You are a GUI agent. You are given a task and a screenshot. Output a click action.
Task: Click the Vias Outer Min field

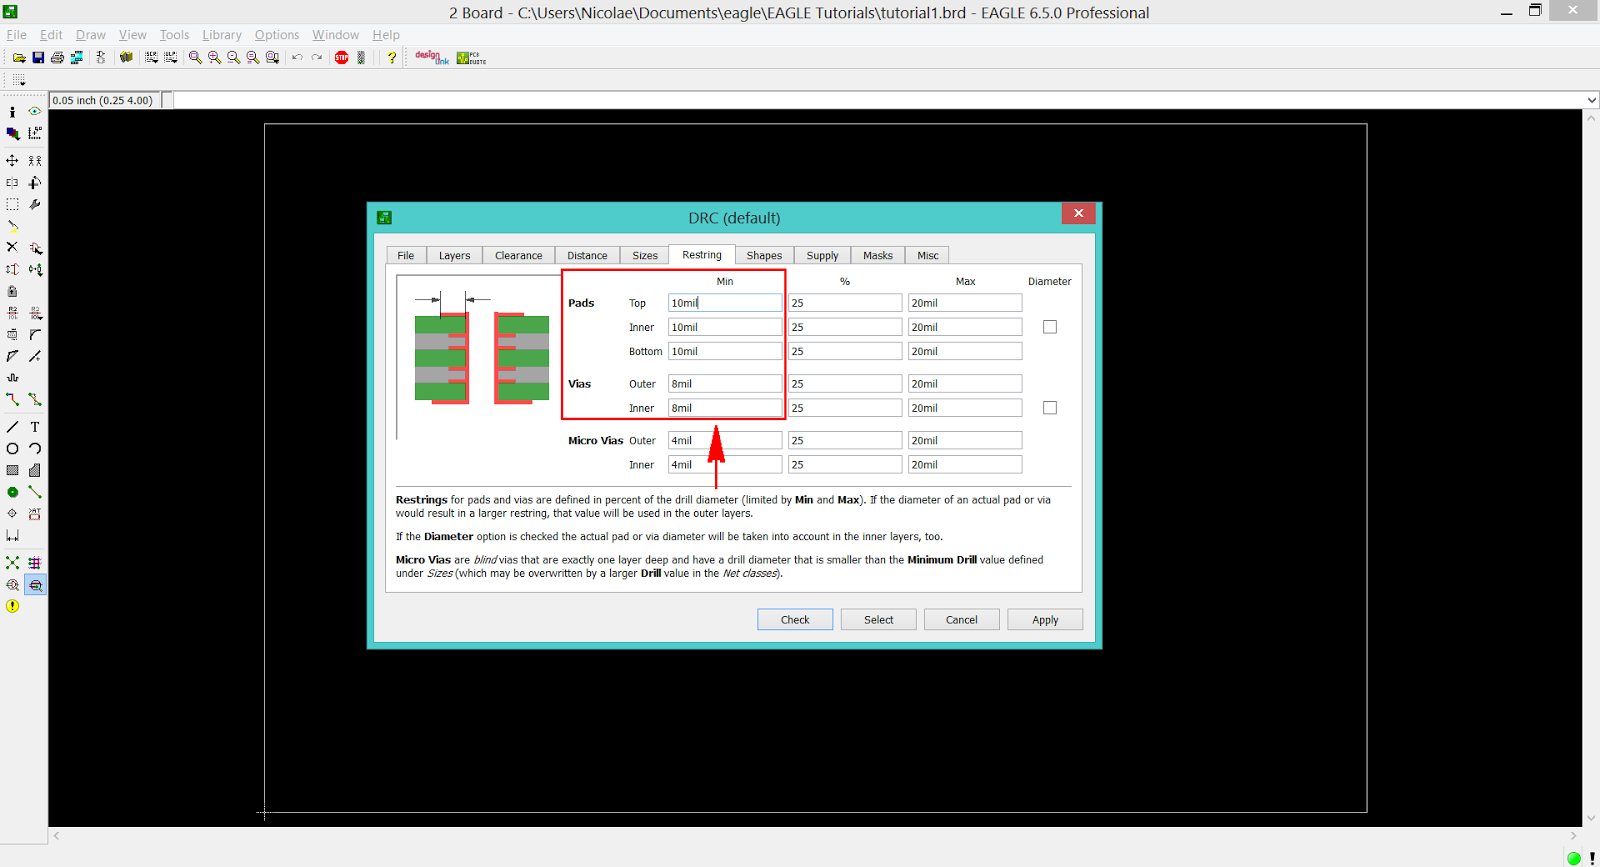click(x=725, y=384)
